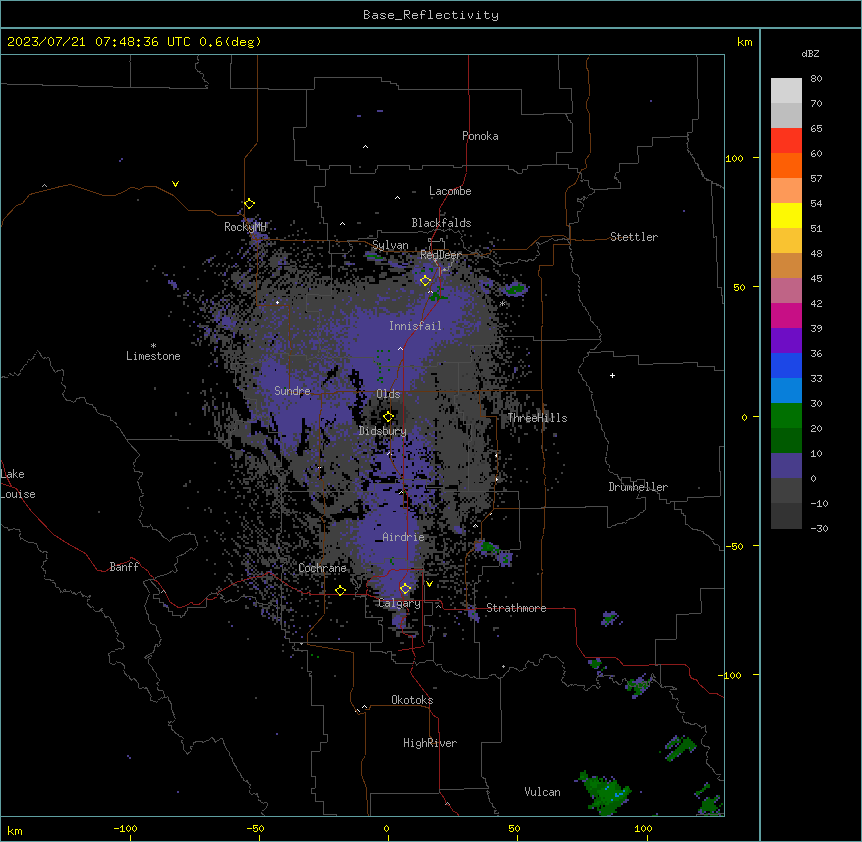Image resolution: width=862 pixels, height=842 pixels.
Task: Select the yellow 54–51 dBZ legend swatch
Action: [786, 216]
